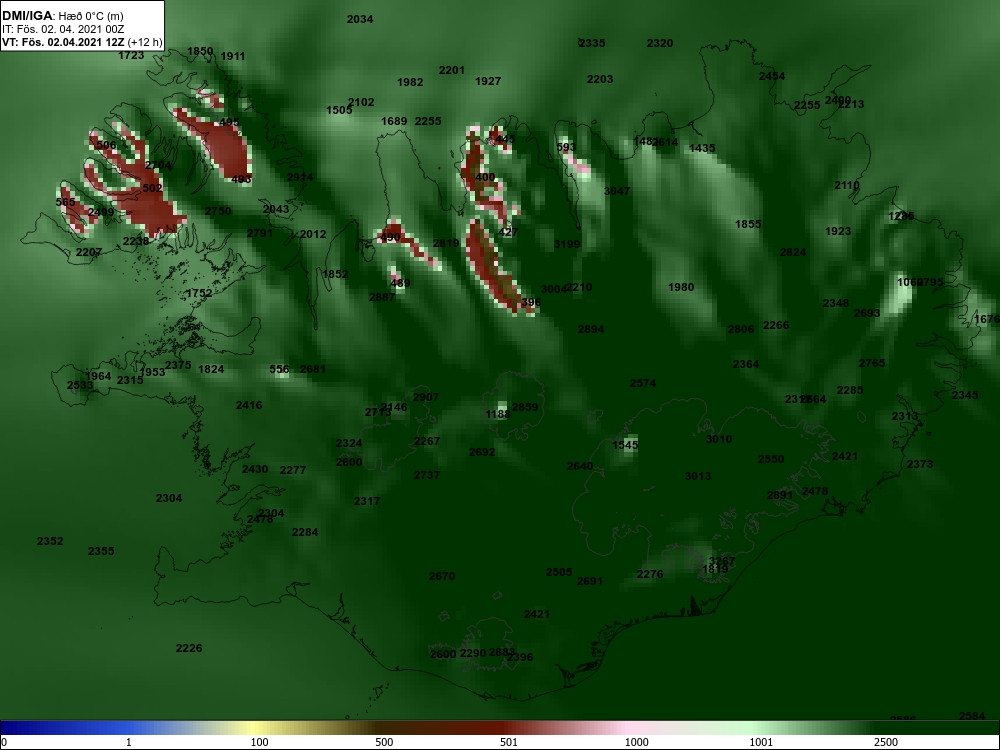Click the 100 label on the color scale

(260, 742)
